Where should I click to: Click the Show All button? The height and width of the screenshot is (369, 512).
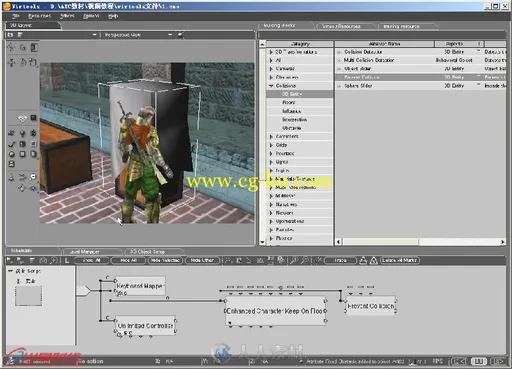pyautogui.click(x=92, y=260)
